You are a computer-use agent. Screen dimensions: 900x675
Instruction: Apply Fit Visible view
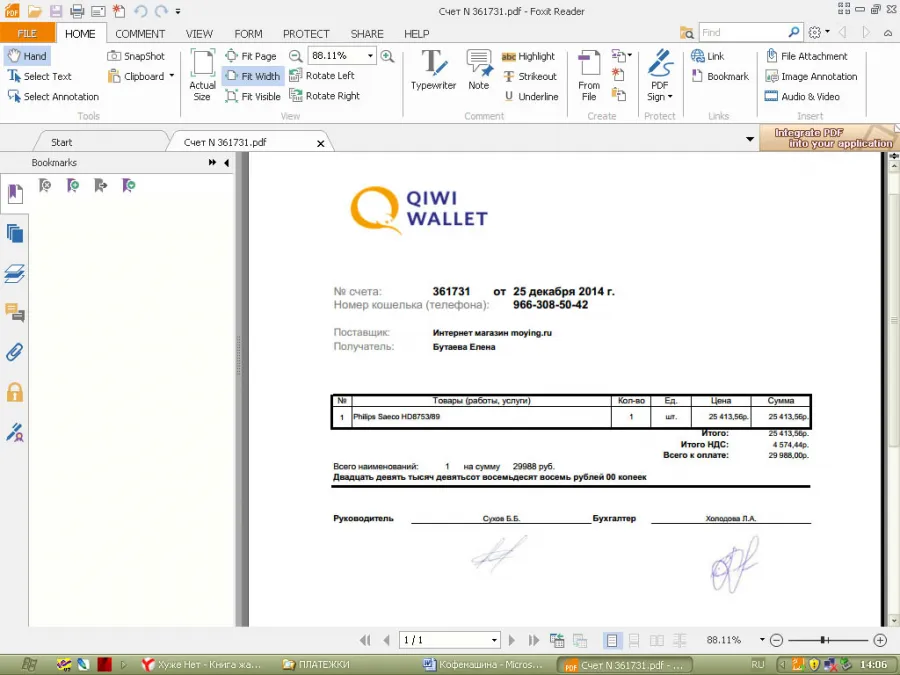click(253, 96)
